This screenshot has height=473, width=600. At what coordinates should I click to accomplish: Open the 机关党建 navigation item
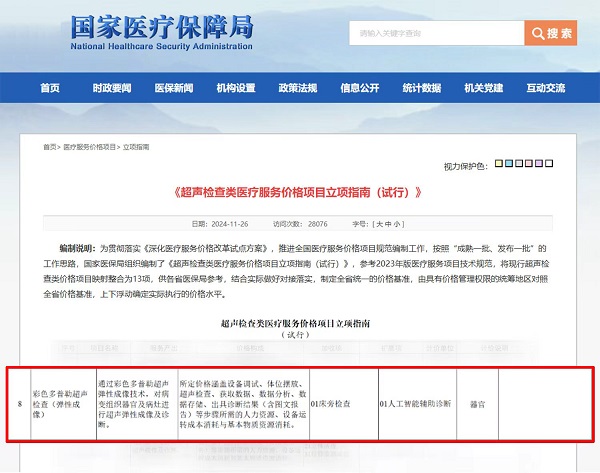(484, 88)
